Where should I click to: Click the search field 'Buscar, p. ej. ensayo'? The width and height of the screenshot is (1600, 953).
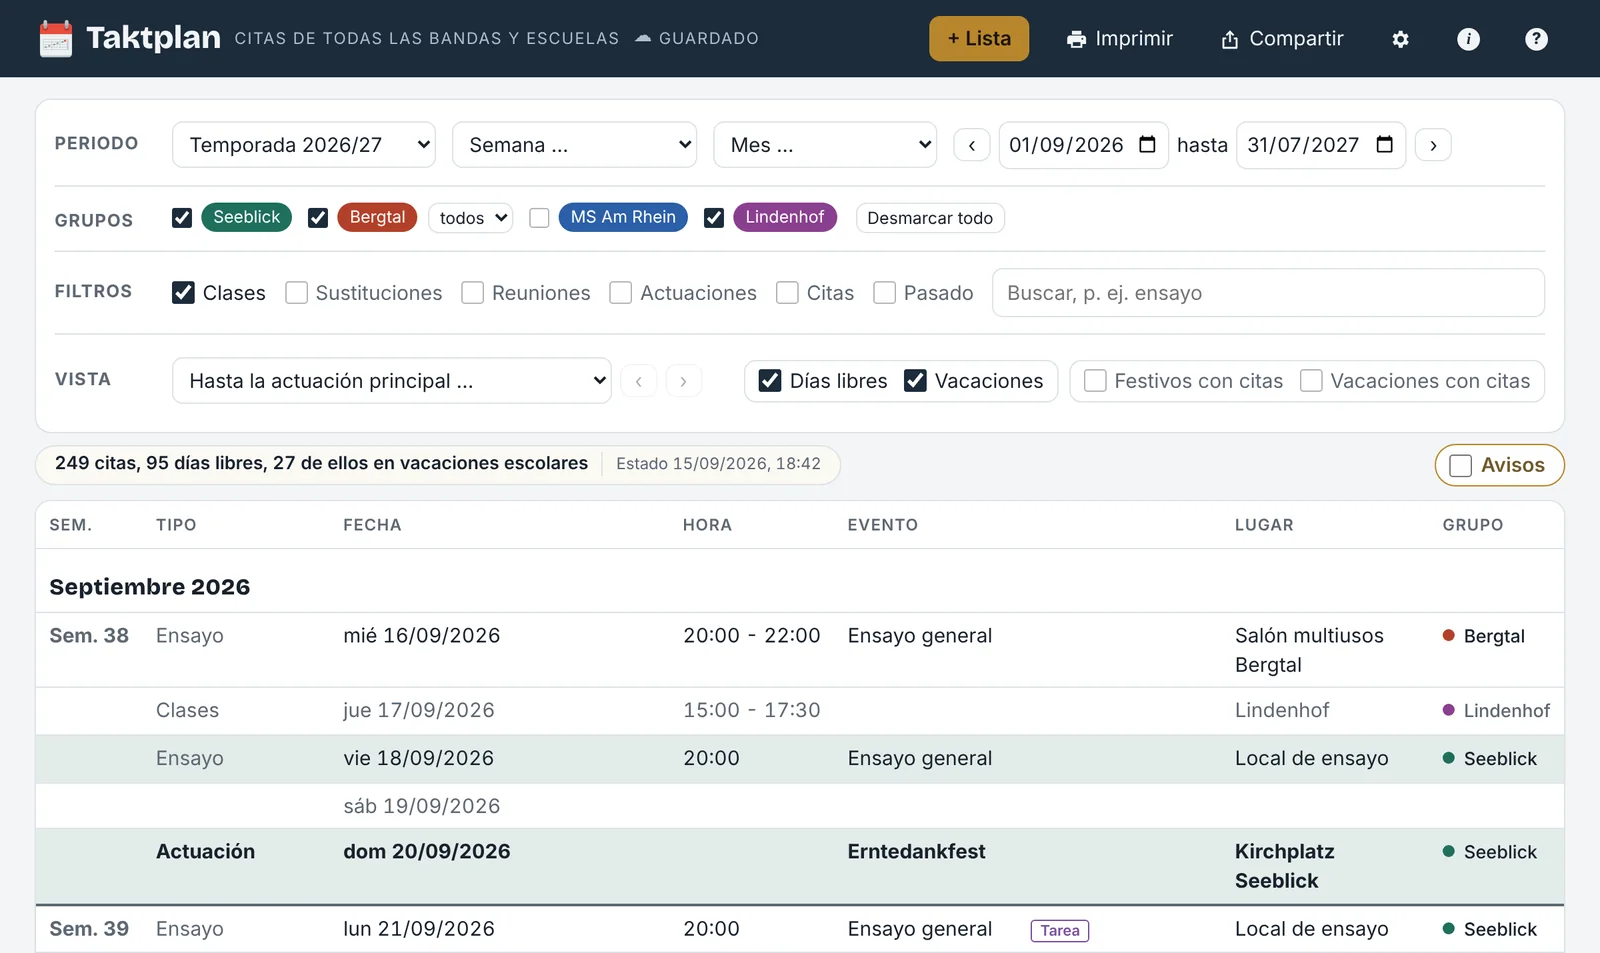tap(1268, 293)
